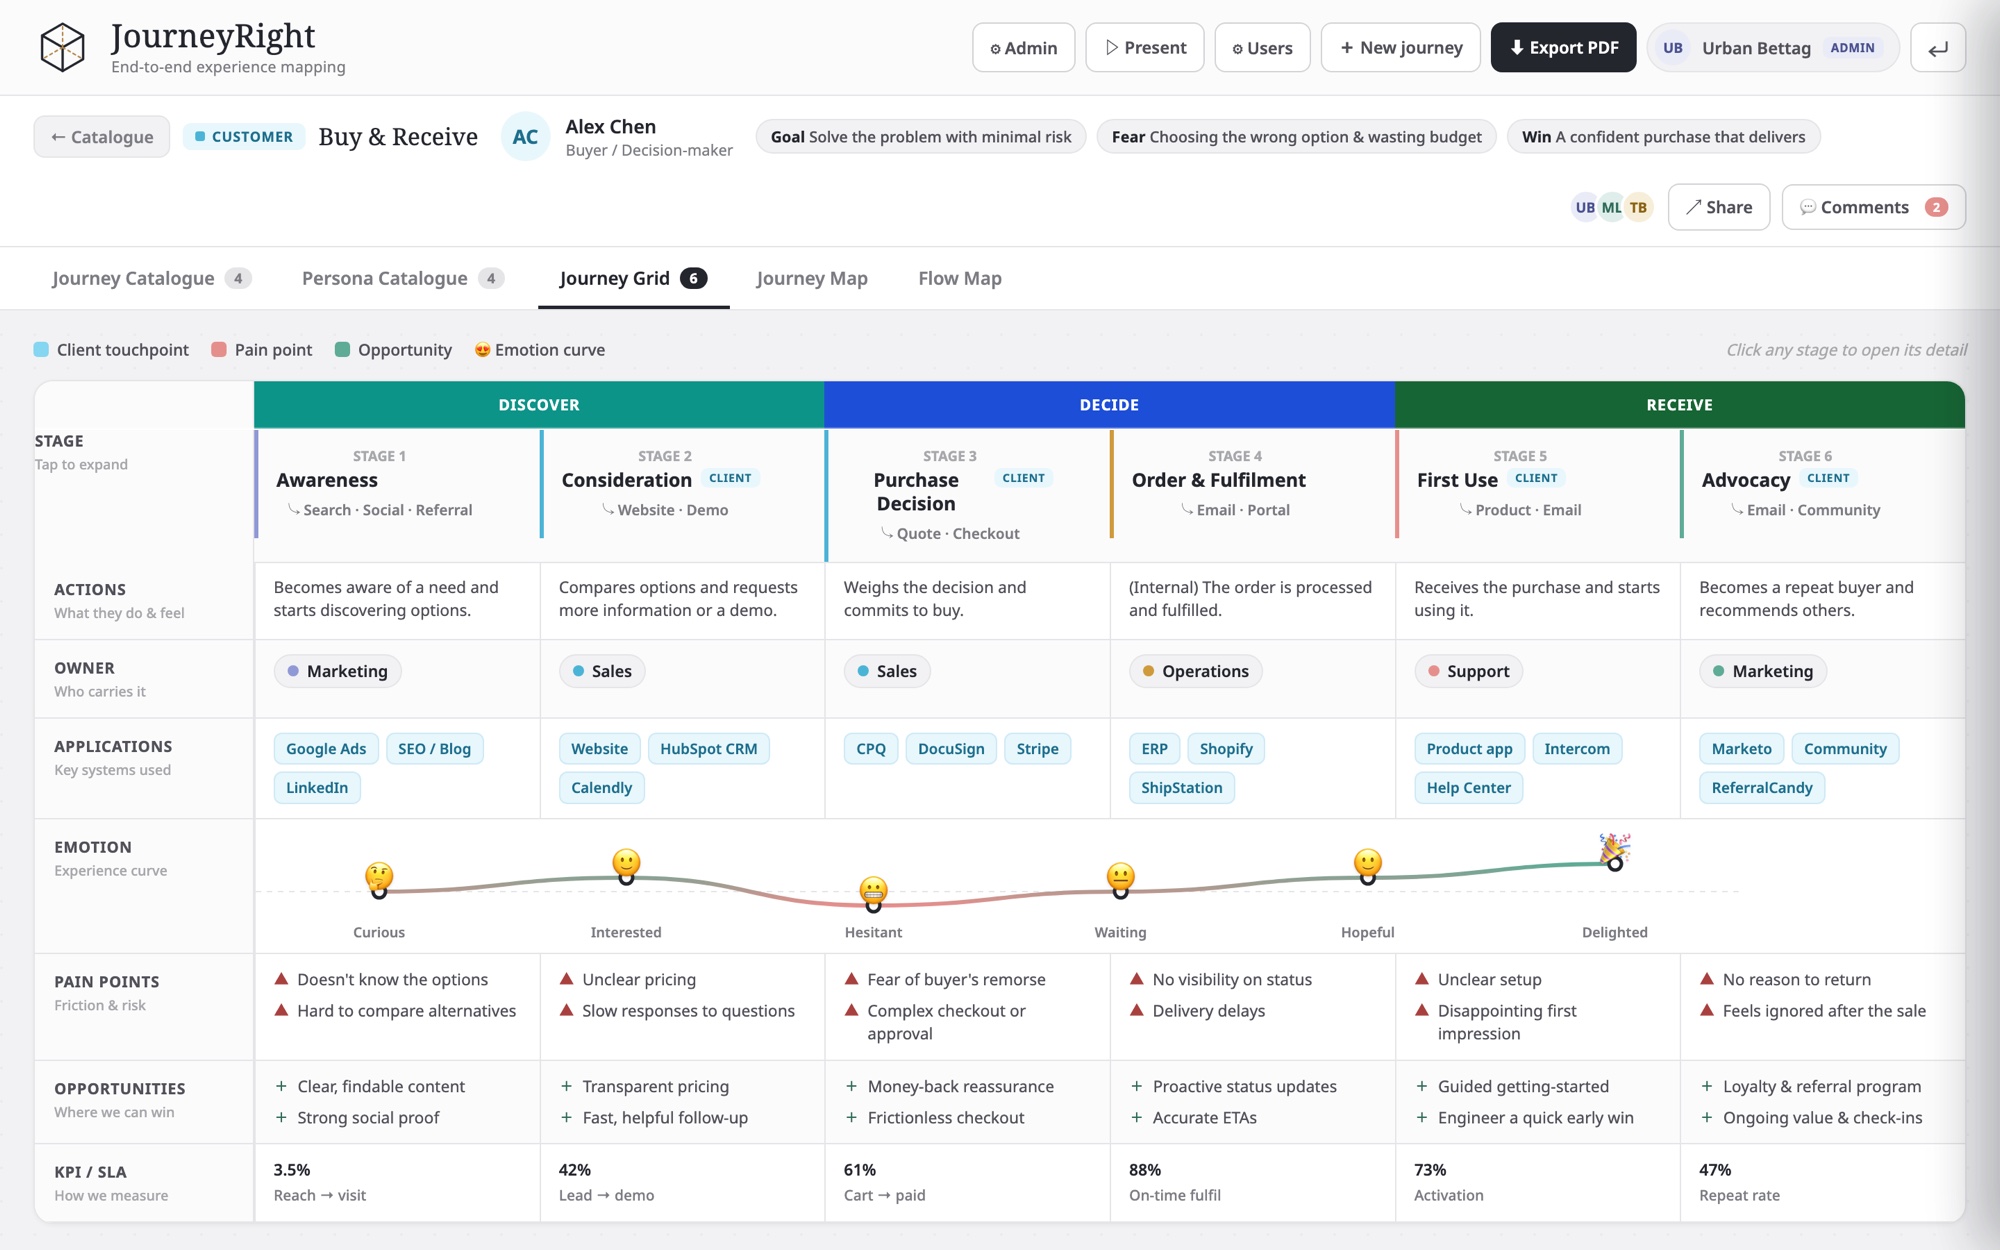
Task: Select the Waiting emoji on emotion curve
Action: point(1120,876)
